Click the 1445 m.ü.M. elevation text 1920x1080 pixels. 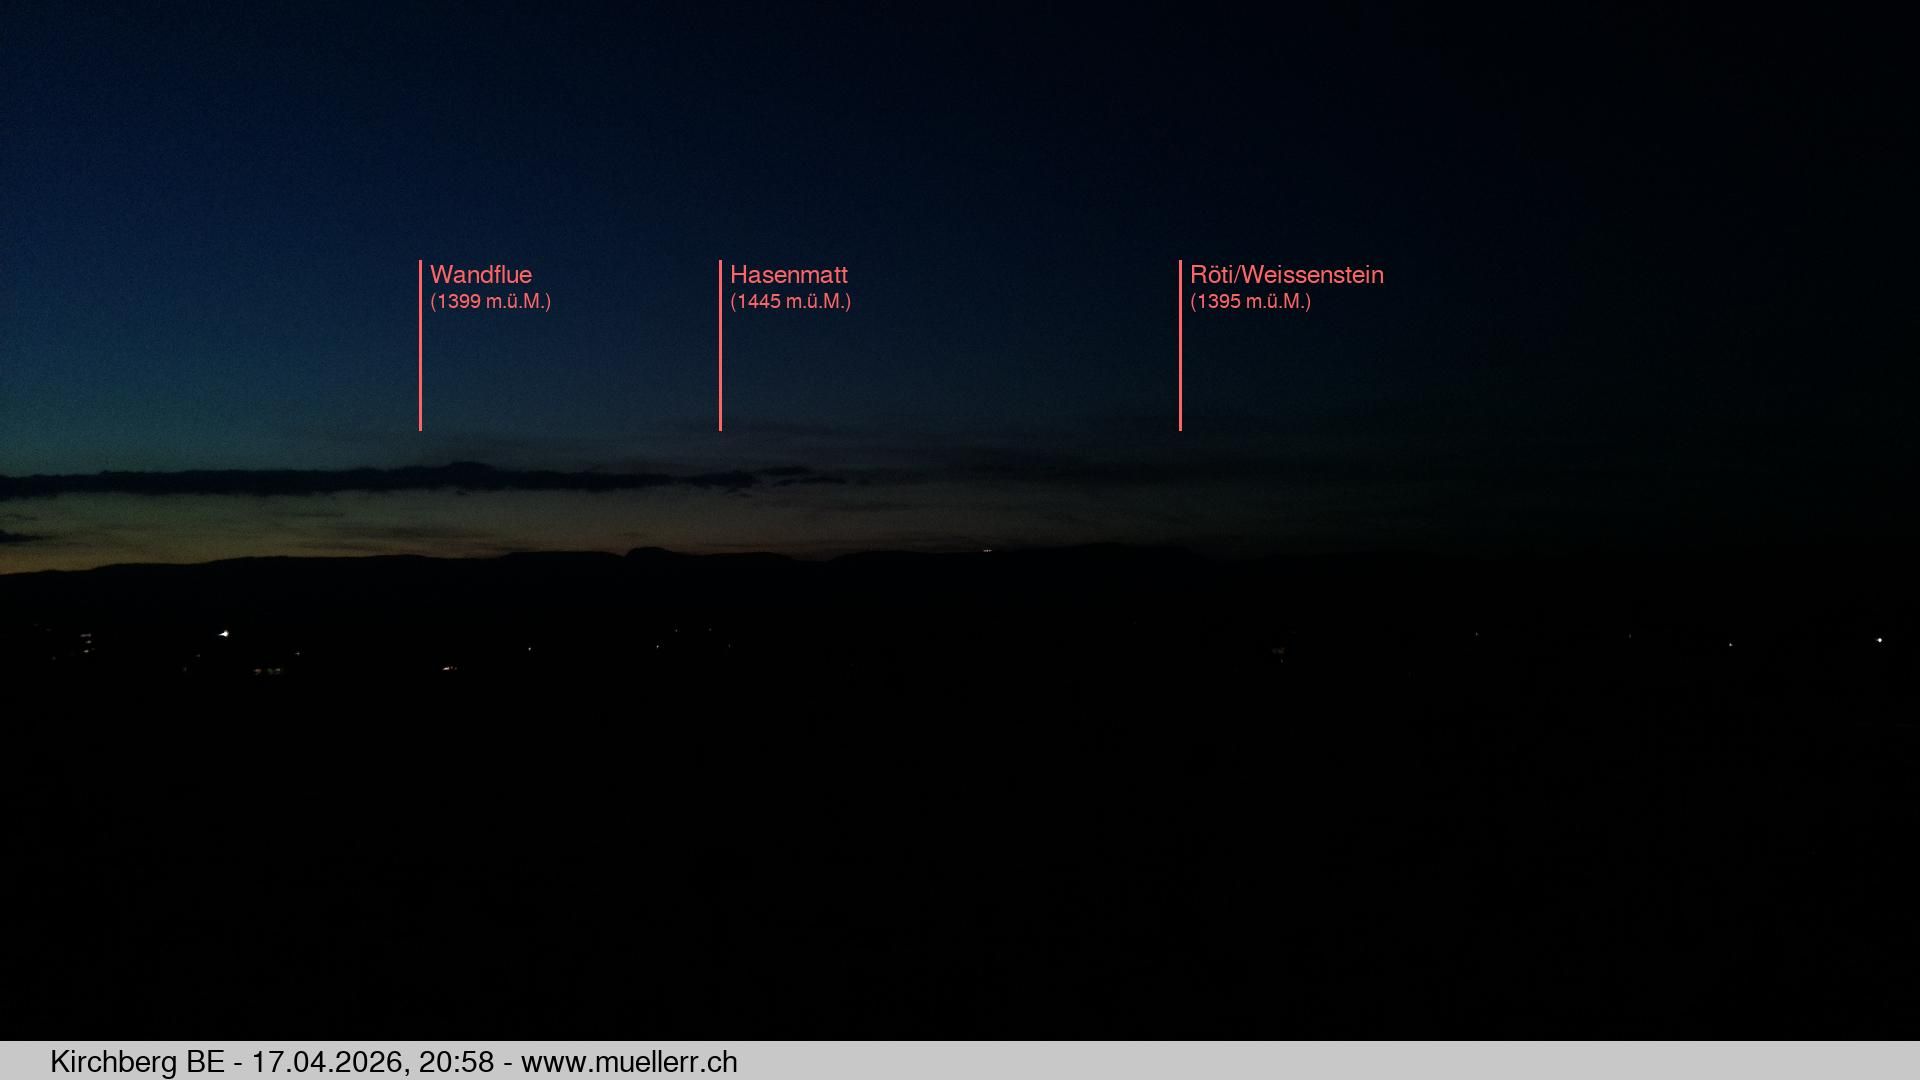[x=790, y=301]
